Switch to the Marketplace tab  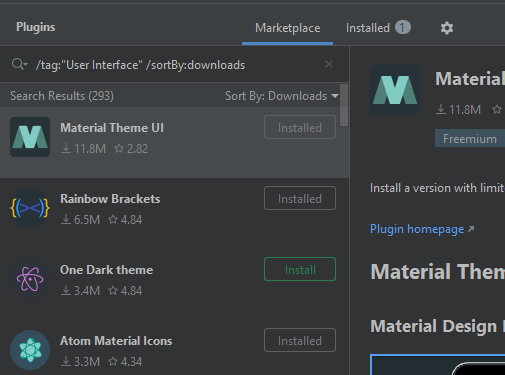click(287, 28)
